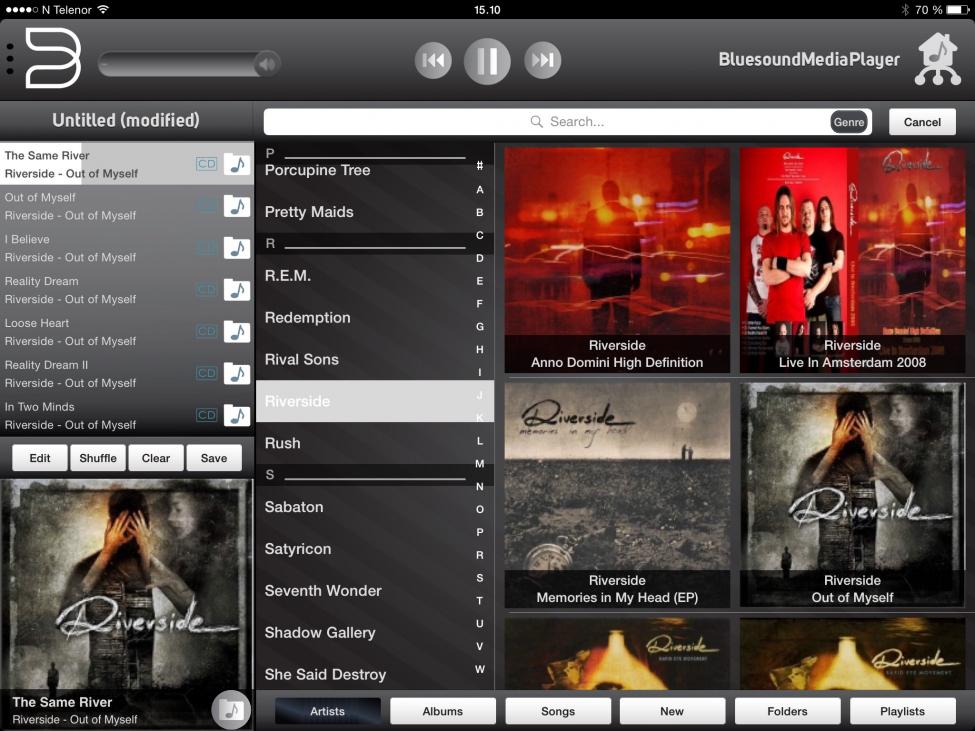Open the Bluesound logo menu
The width and height of the screenshot is (975, 731).
tap(53, 58)
